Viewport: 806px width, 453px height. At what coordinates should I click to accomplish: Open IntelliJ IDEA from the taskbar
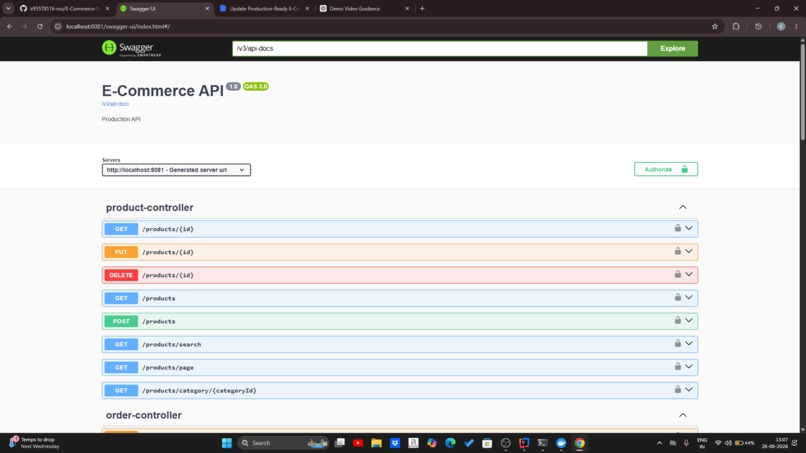coord(524,443)
